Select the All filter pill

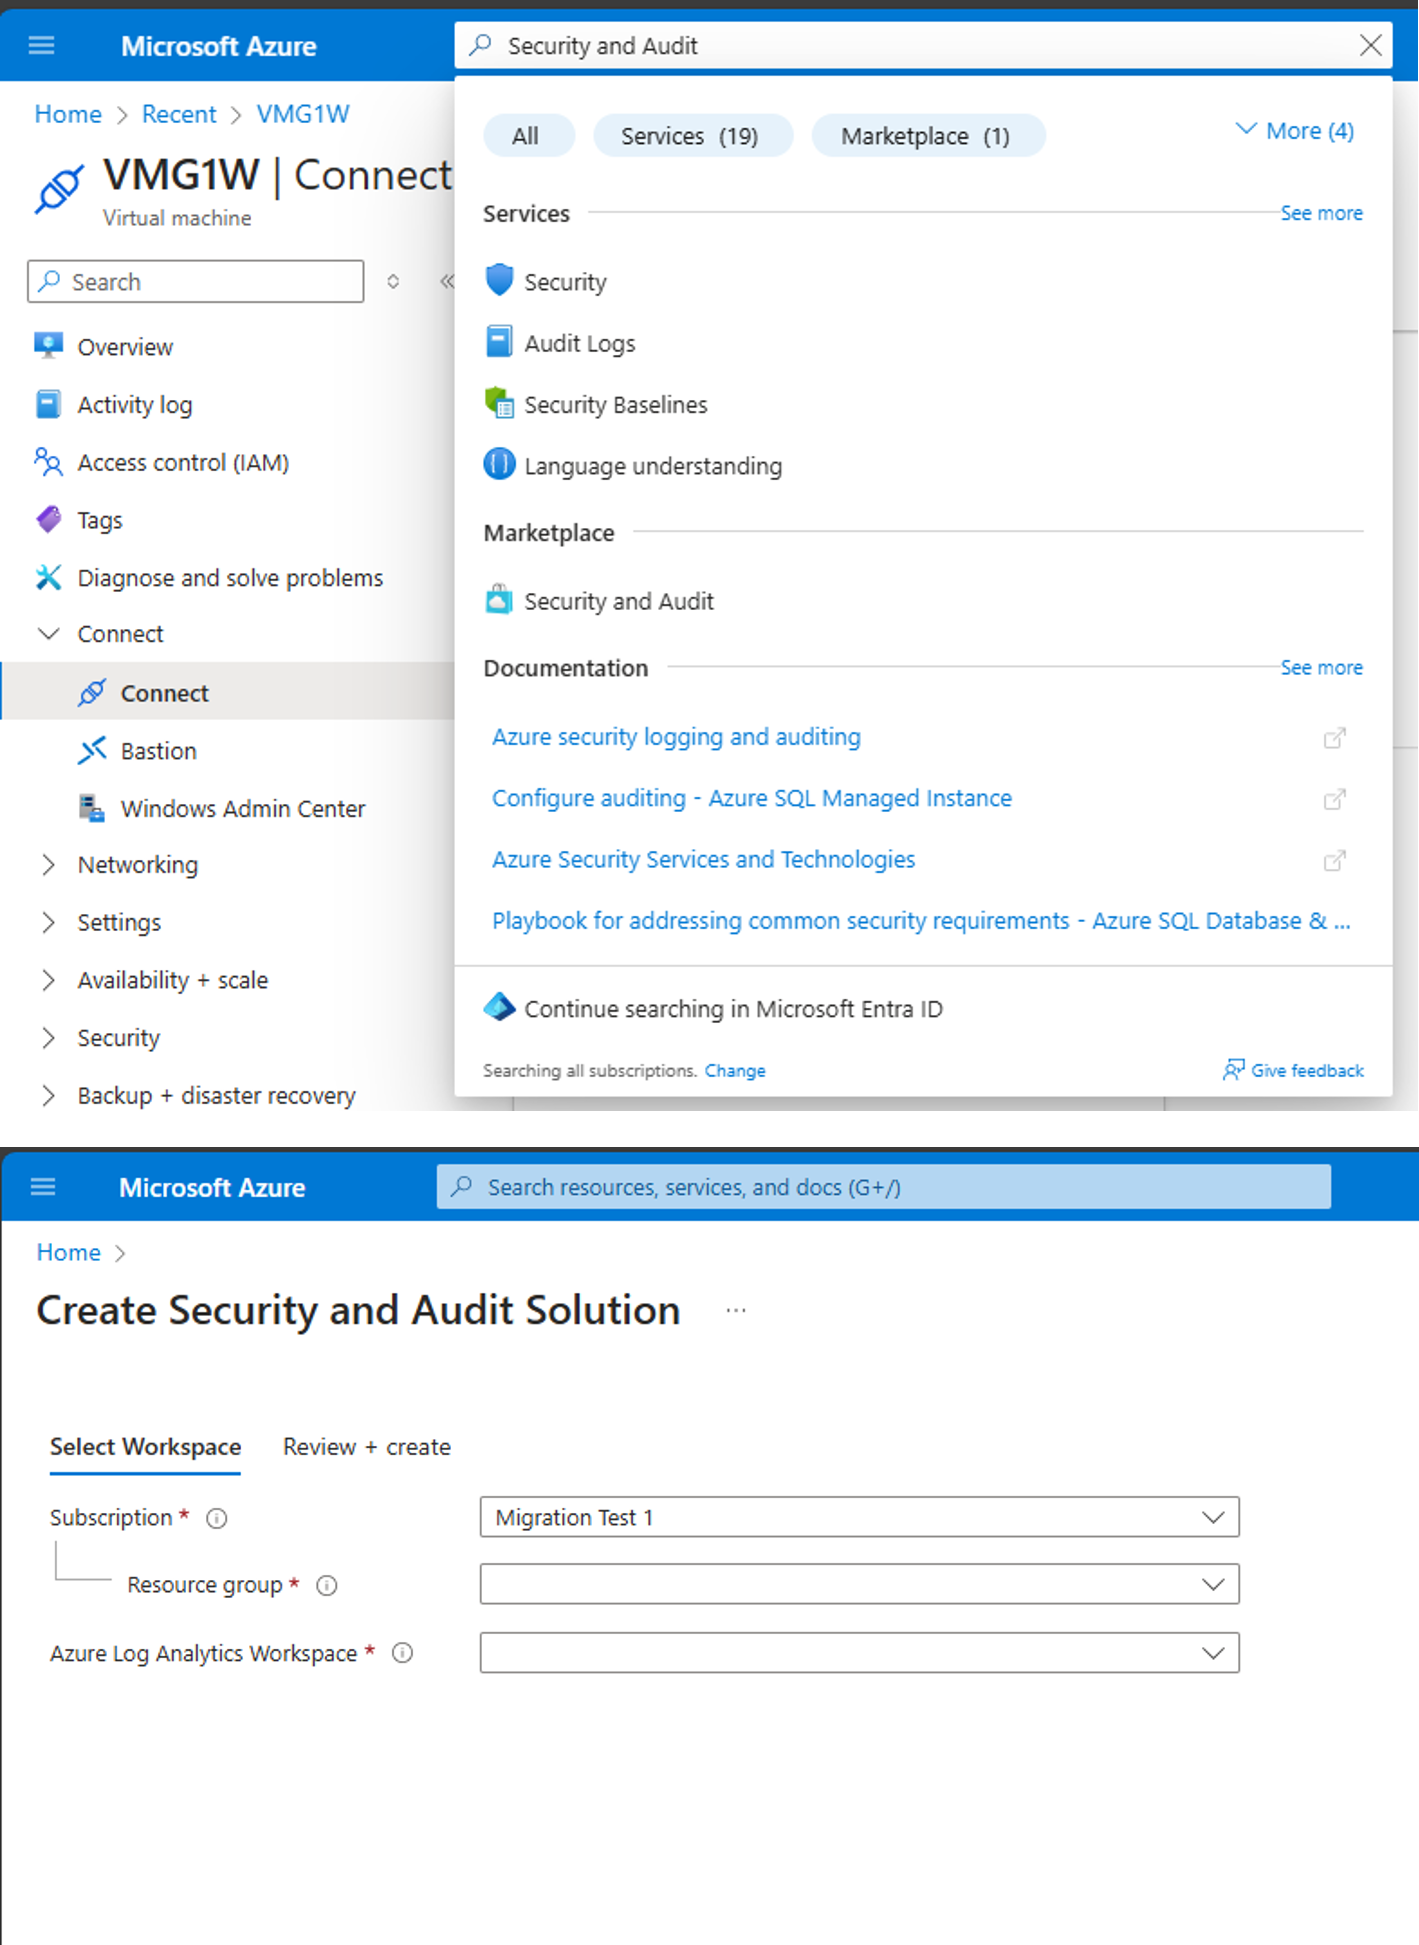pyautogui.click(x=528, y=135)
